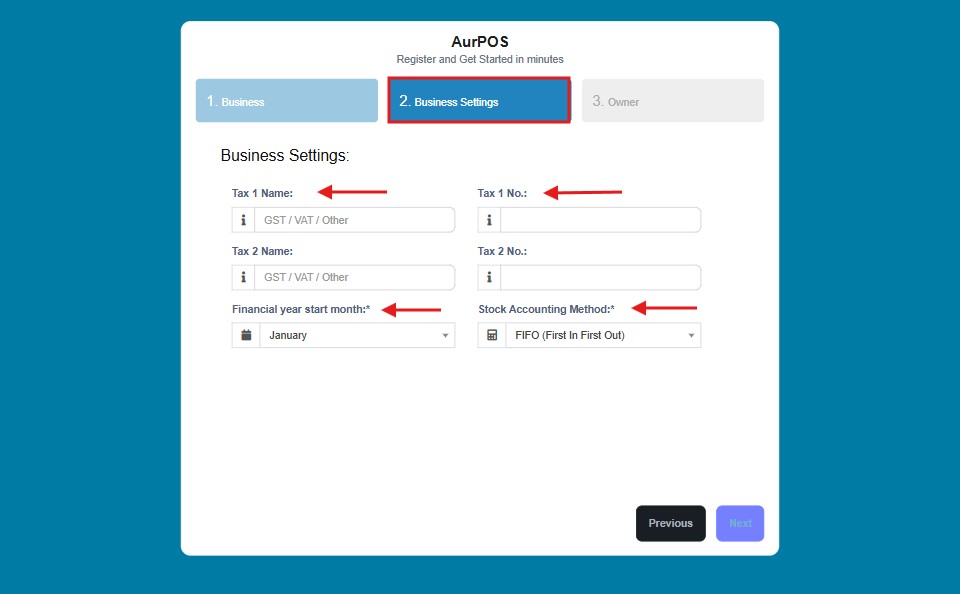Focus the Tax 2 Name input field
The image size is (960, 594).
pyautogui.click(x=354, y=277)
